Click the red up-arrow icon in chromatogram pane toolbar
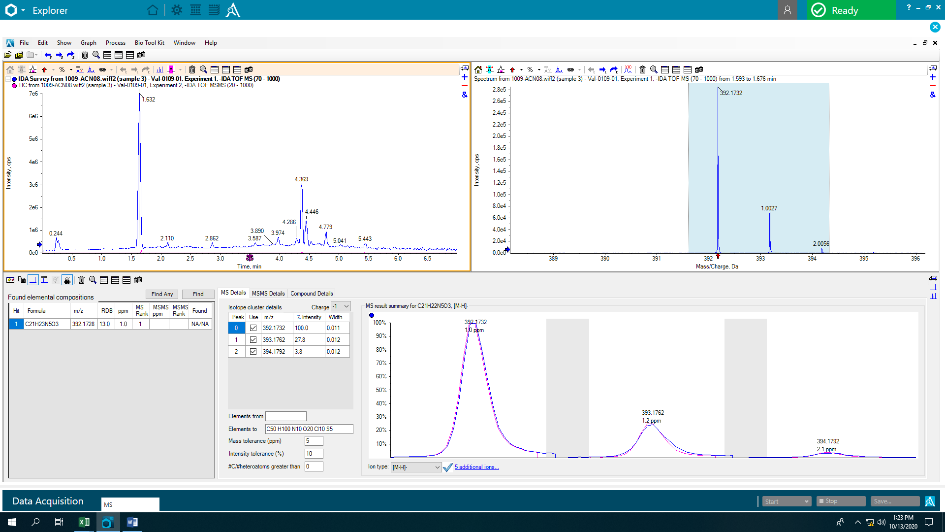Screen dimensions: 945x532 pyautogui.click(x=44, y=70)
